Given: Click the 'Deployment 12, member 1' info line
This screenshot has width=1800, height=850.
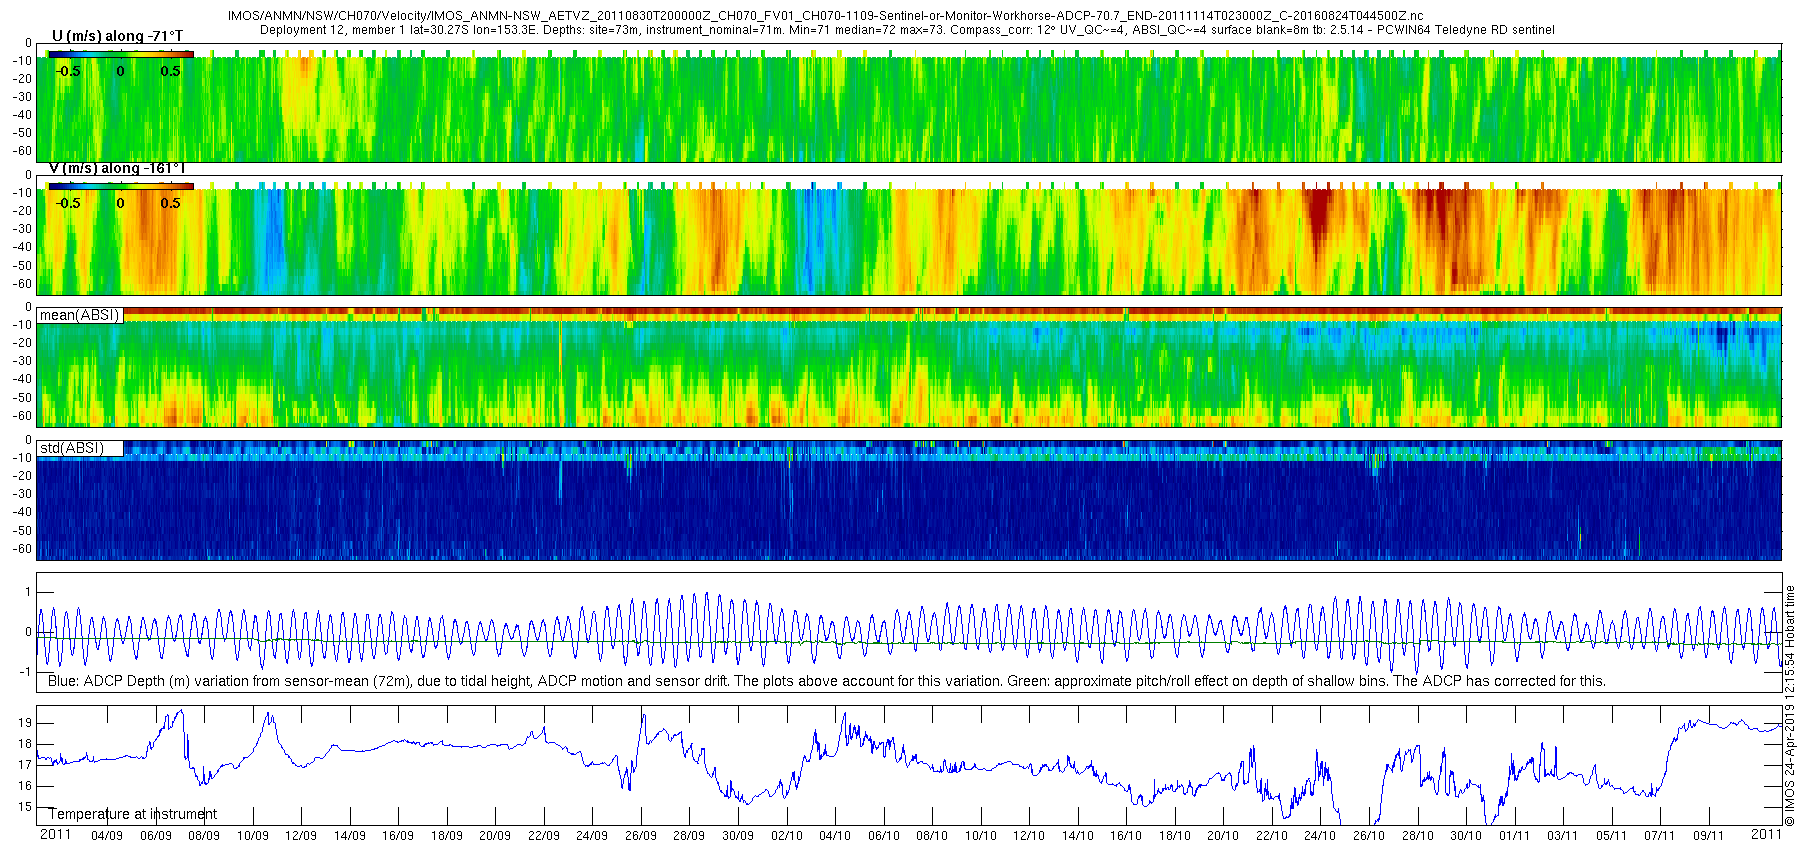Looking at the screenshot, I should [907, 30].
